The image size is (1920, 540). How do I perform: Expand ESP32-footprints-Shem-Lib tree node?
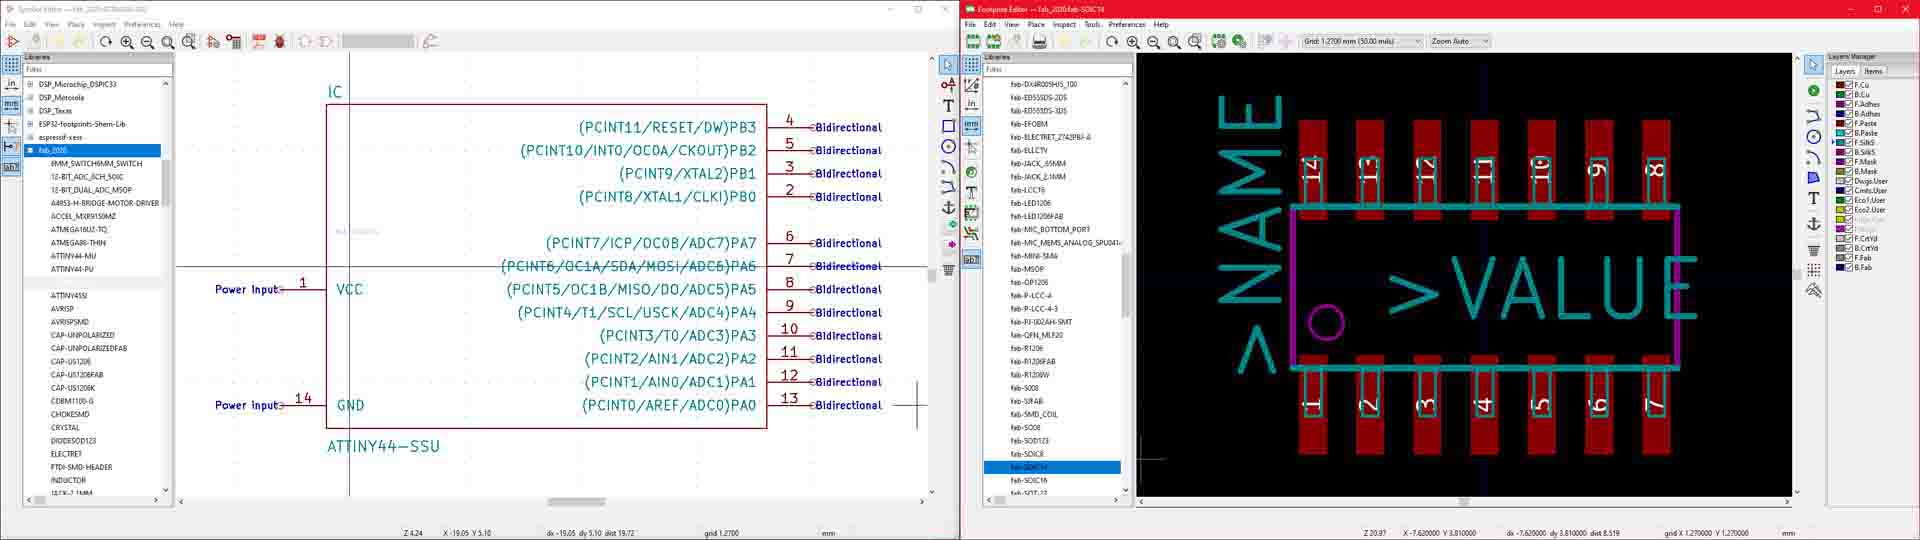pos(30,124)
